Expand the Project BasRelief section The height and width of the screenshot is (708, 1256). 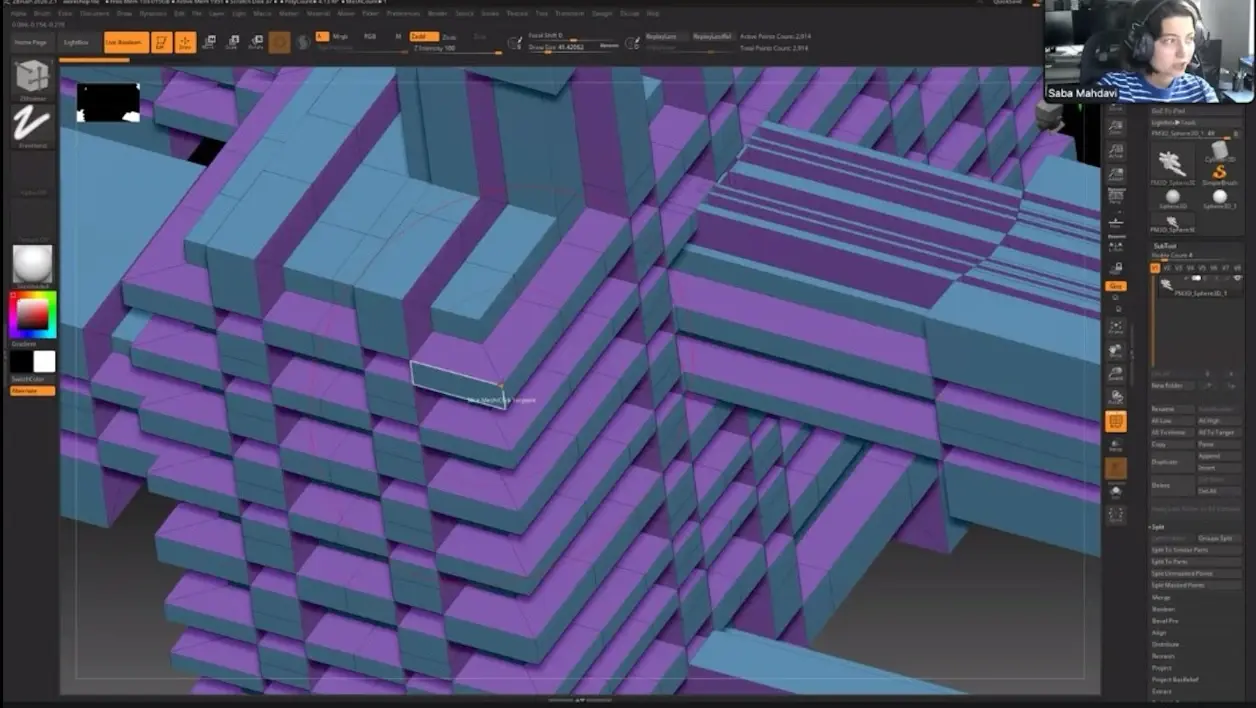(x=1175, y=680)
